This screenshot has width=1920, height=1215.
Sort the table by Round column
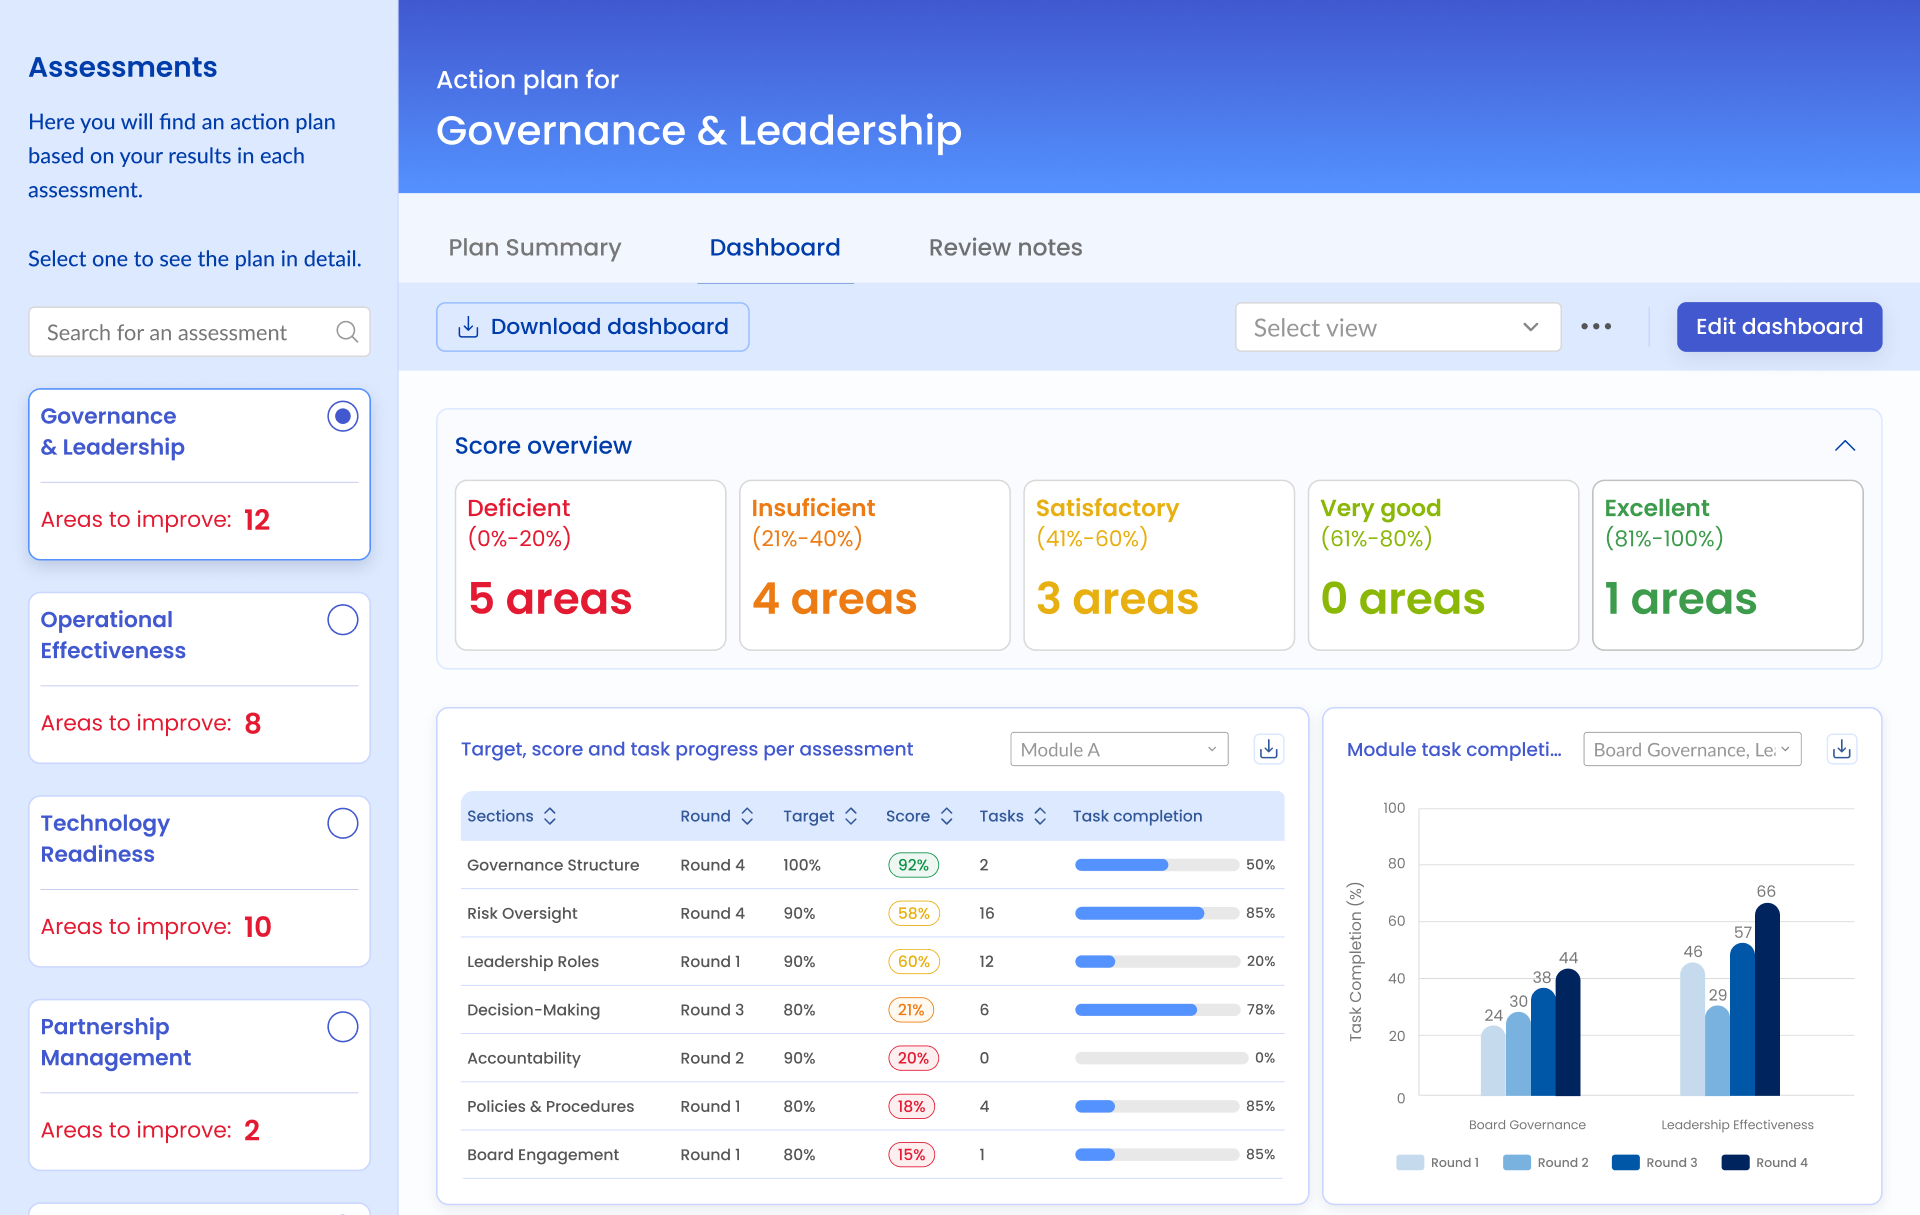tap(747, 816)
